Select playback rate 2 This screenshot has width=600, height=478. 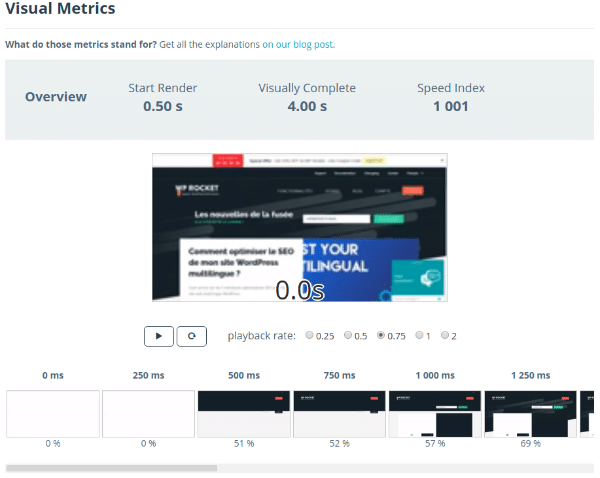[x=445, y=336]
